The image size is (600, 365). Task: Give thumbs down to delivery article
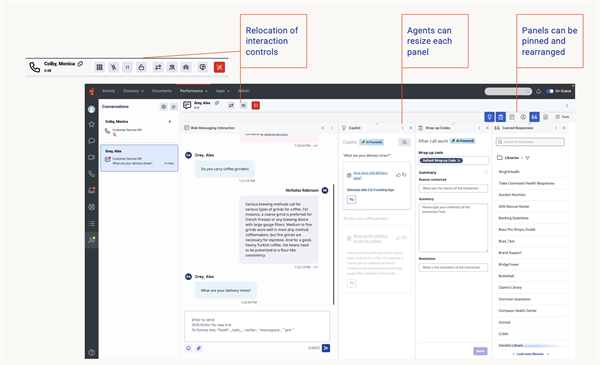tap(404, 175)
